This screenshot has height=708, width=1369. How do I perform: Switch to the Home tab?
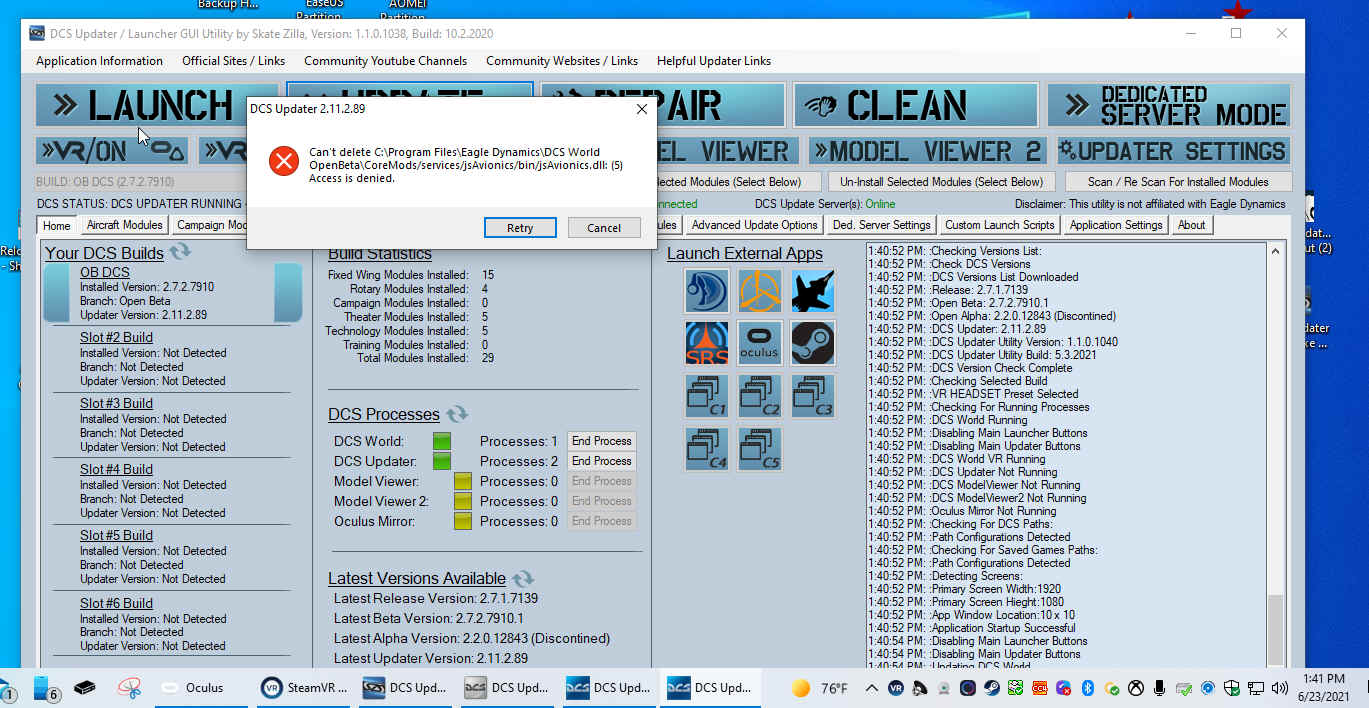57,226
